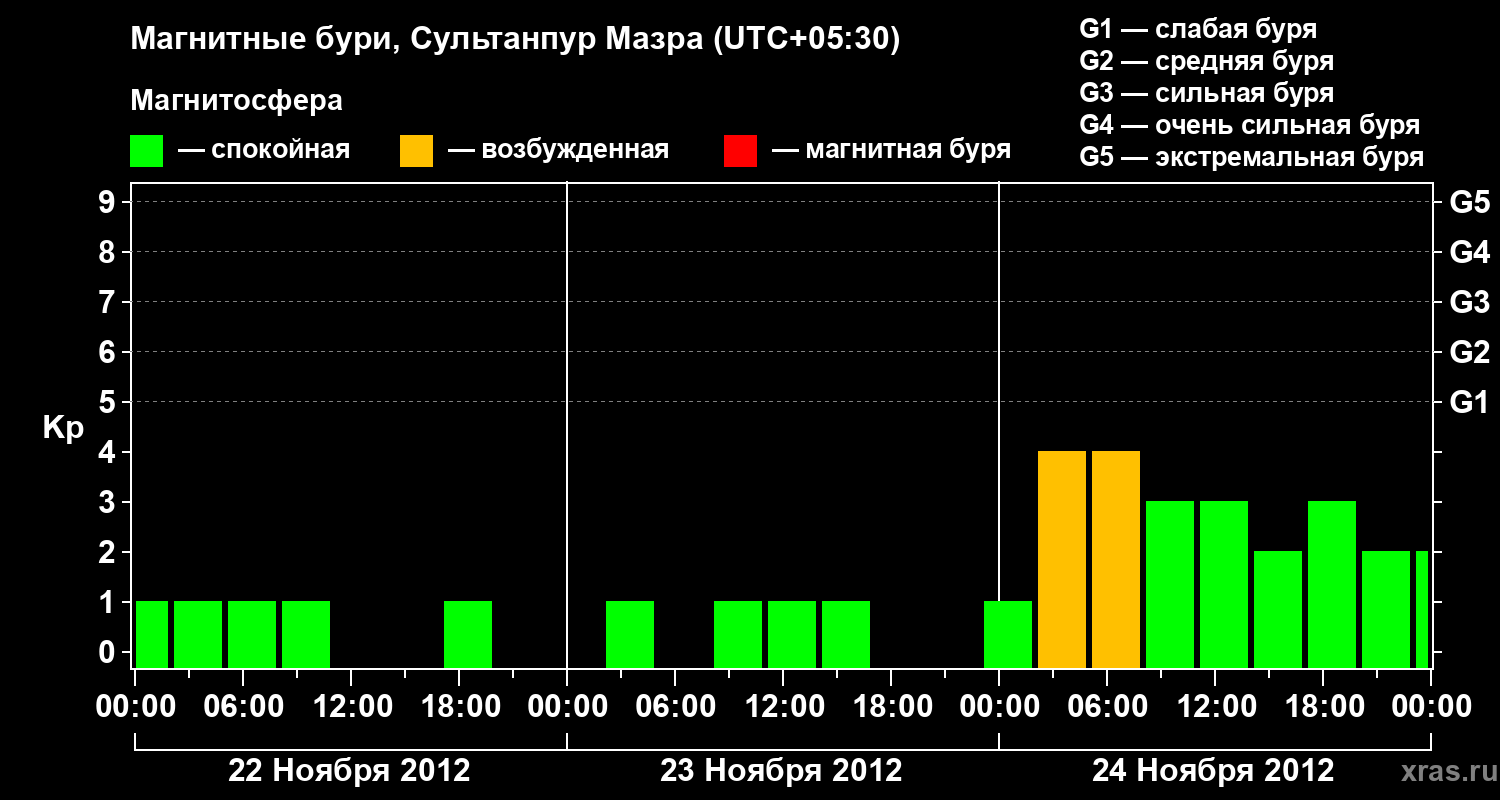Click the 'G3 — сильная буря' line
Screen dimensions: 1500x800
(1206, 93)
